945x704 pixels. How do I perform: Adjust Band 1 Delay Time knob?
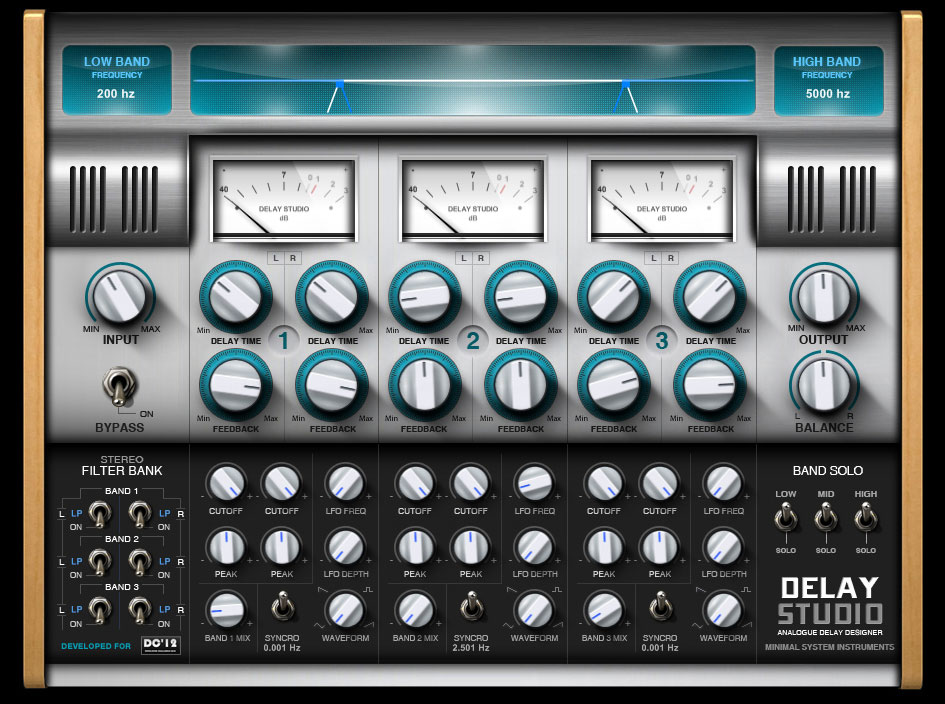click(236, 297)
